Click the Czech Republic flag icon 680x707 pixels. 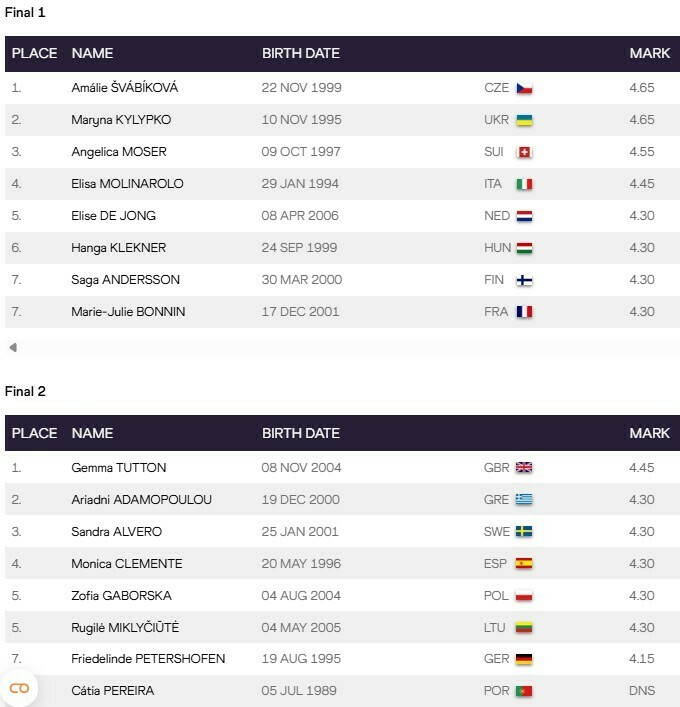click(524, 88)
